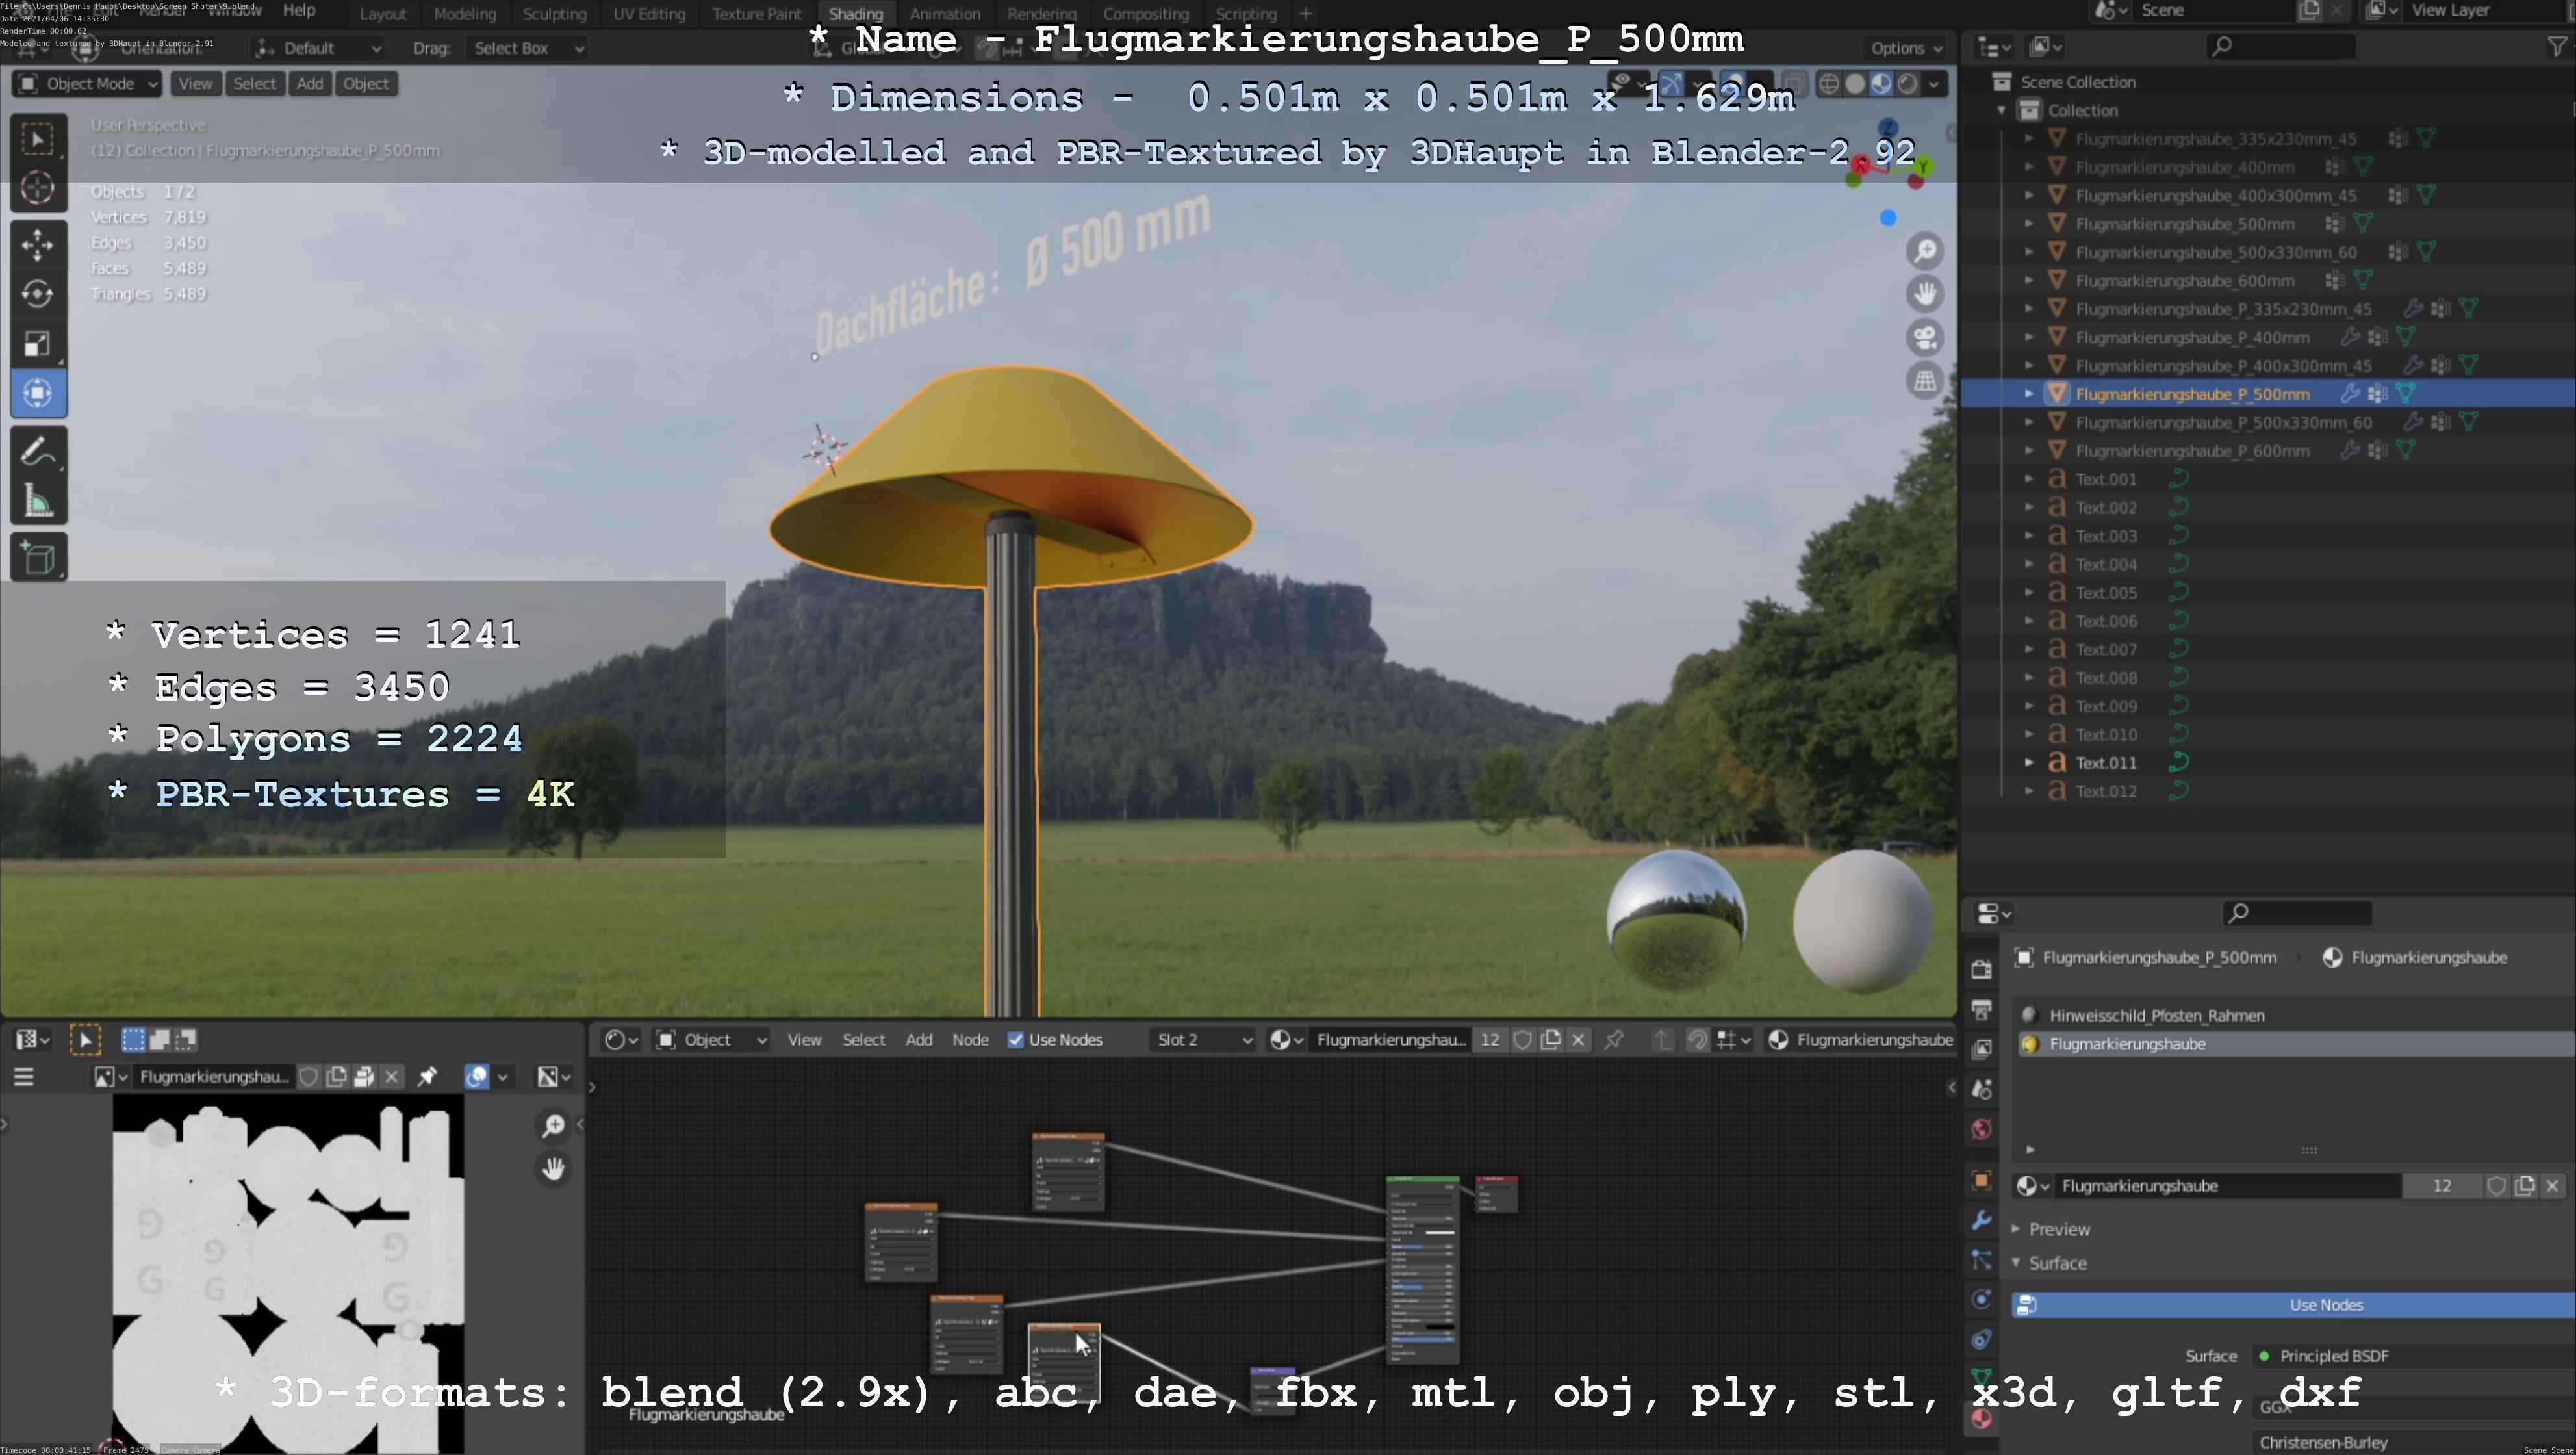Viewport: 2576px width, 1455px height.
Task: Select the Annotate tool
Action: 38,452
